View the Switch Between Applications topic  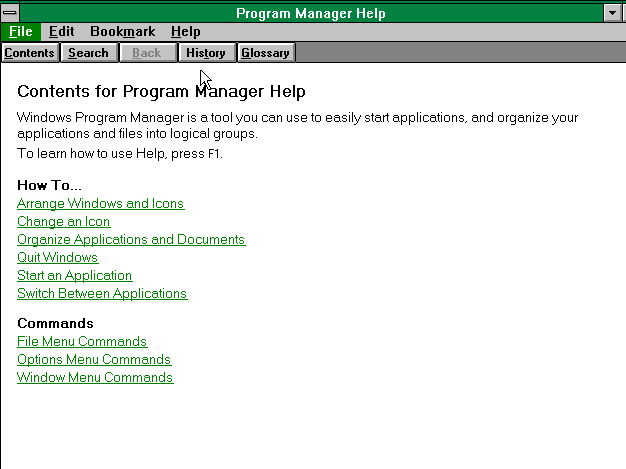click(101, 294)
